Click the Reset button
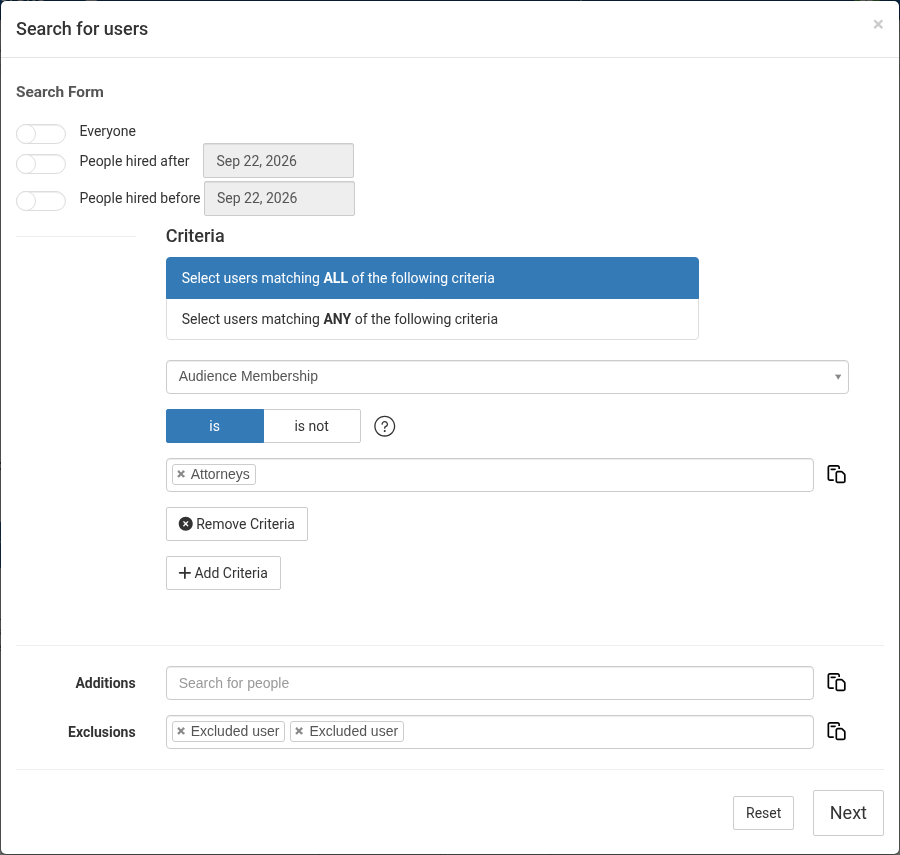Viewport: 900px width, 855px height. pyautogui.click(x=763, y=813)
